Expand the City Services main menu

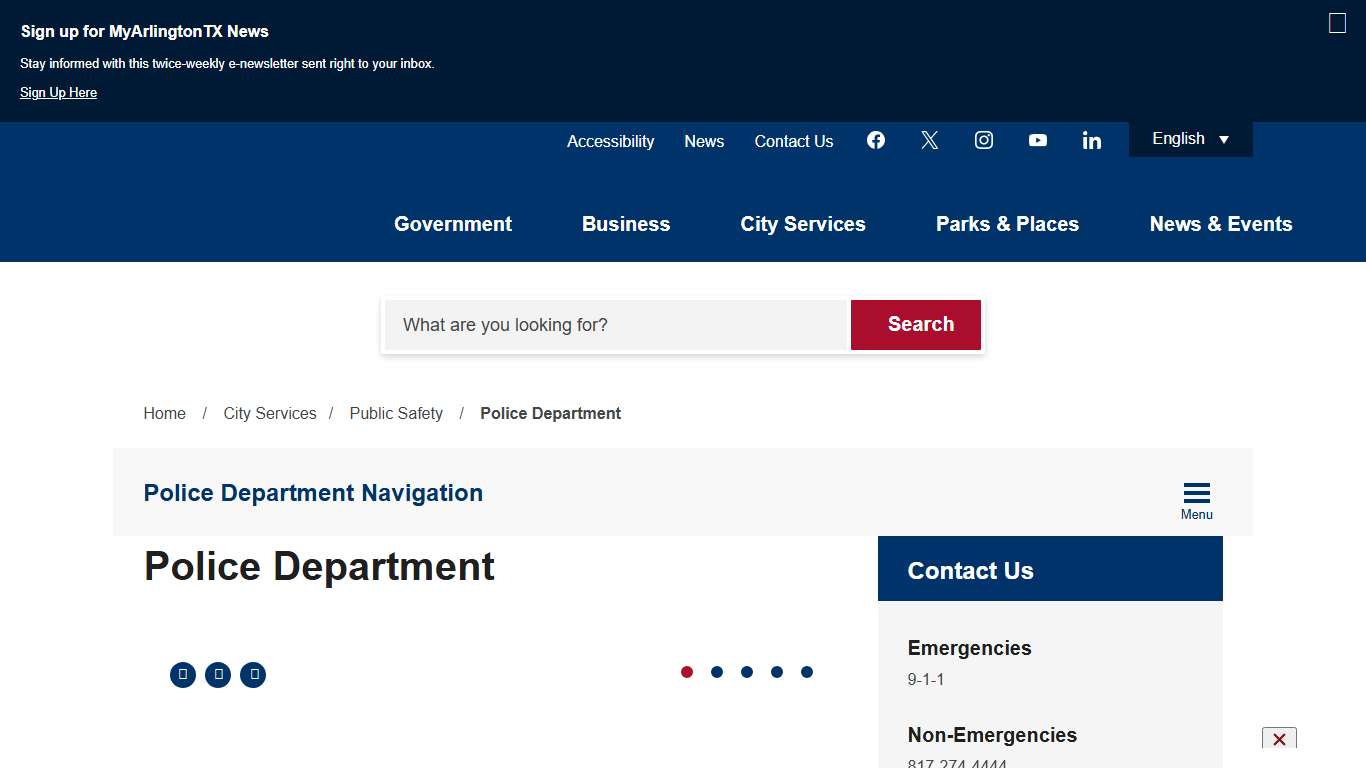coord(803,224)
